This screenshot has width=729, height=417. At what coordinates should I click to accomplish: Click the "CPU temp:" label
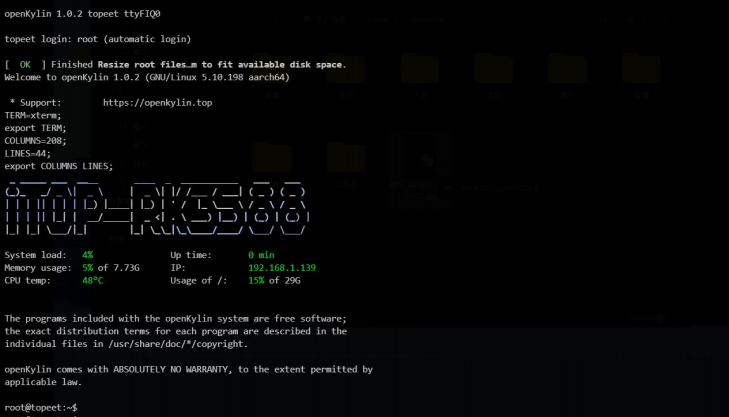28,281
